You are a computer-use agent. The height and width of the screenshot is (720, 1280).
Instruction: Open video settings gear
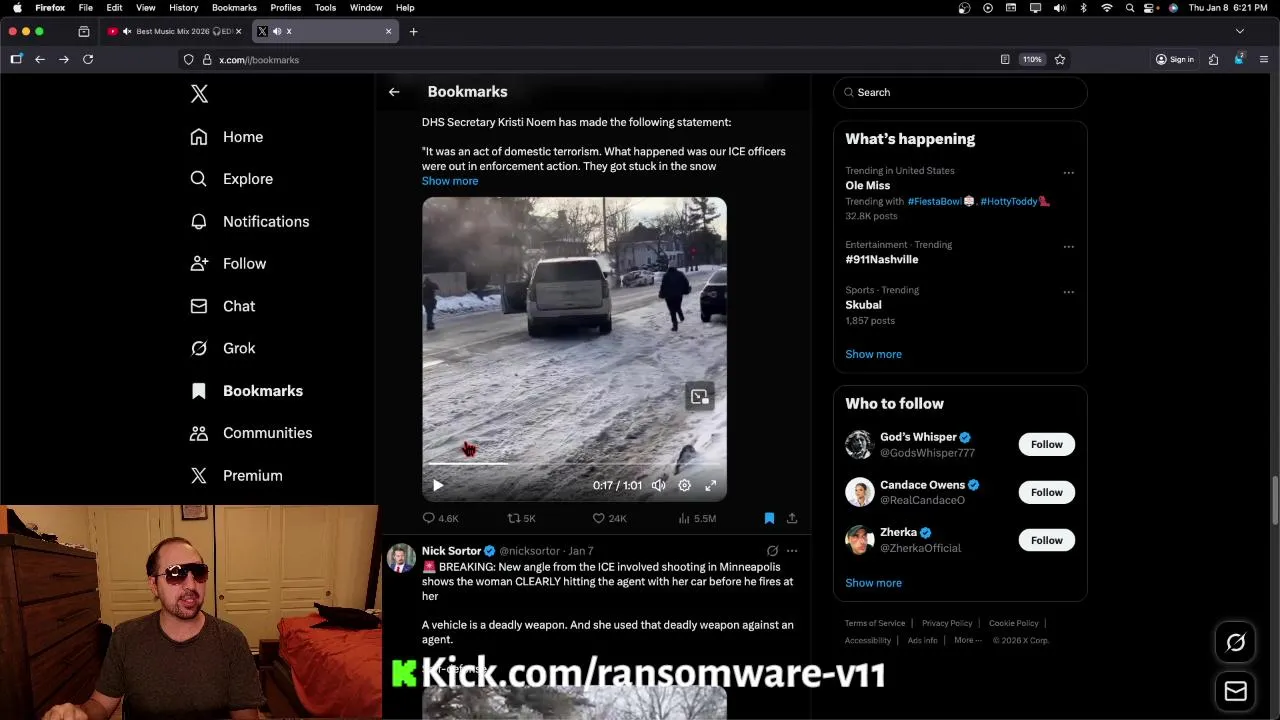pyautogui.click(x=684, y=486)
